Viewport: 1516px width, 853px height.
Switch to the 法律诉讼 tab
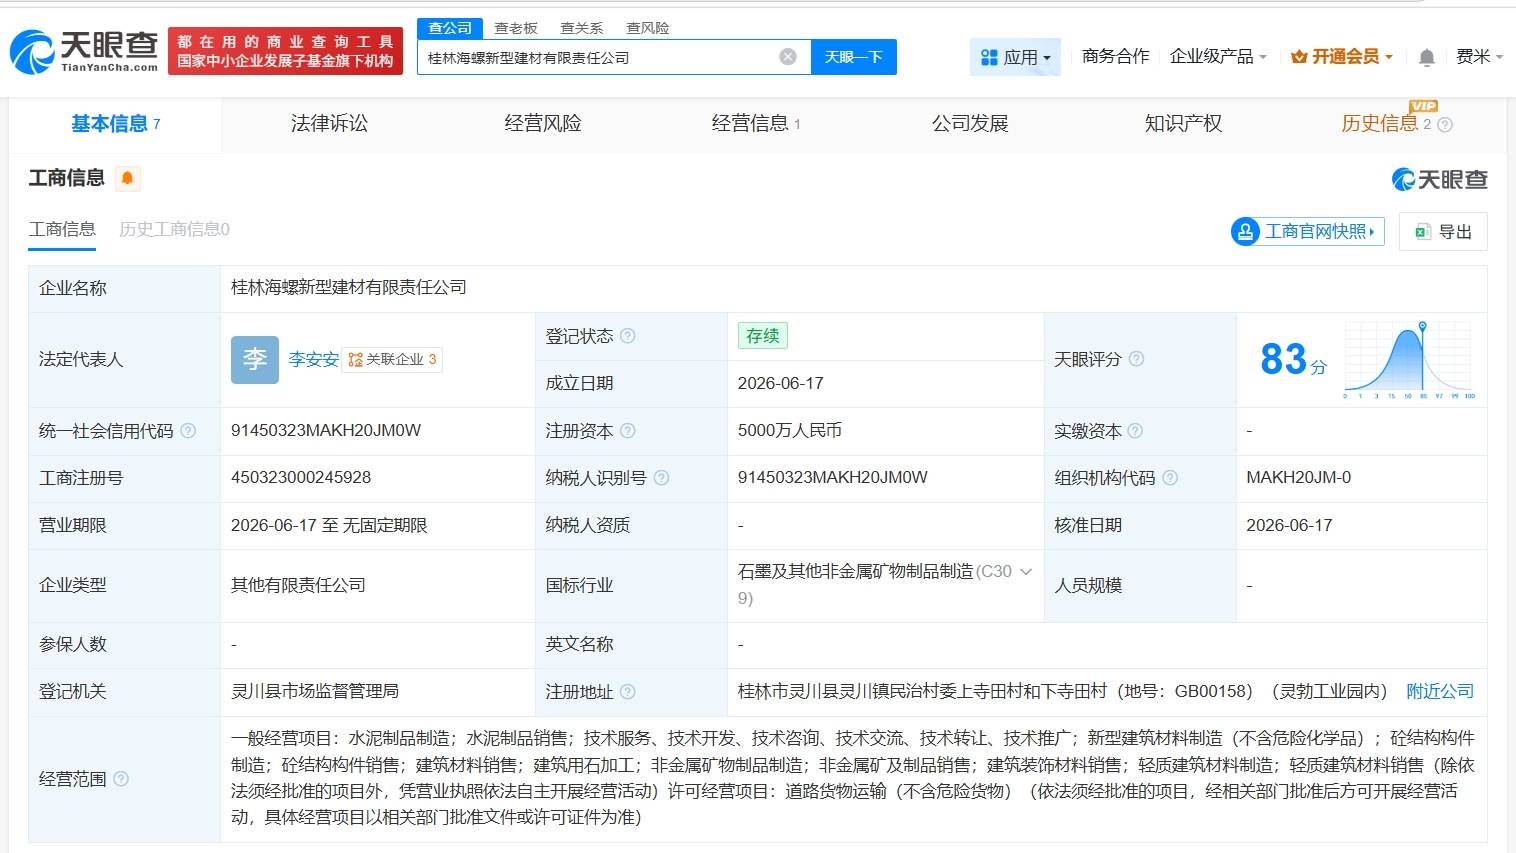(x=329, y=124)
